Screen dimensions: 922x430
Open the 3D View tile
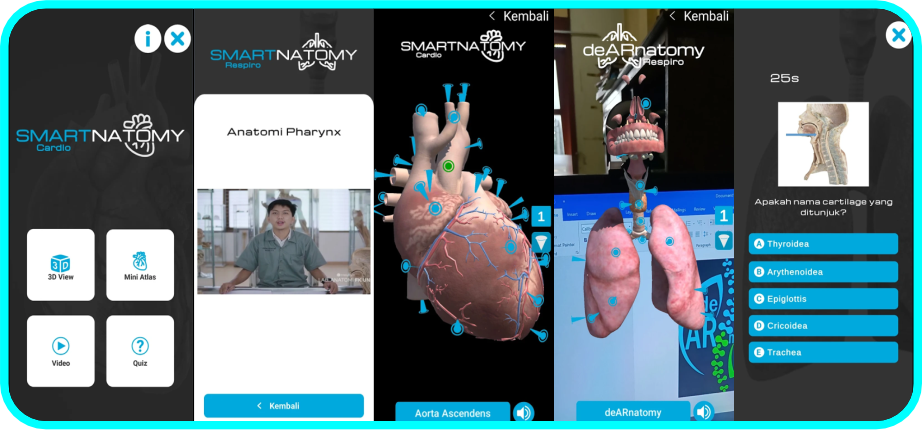pyautogui.click(x=61, y=264)
